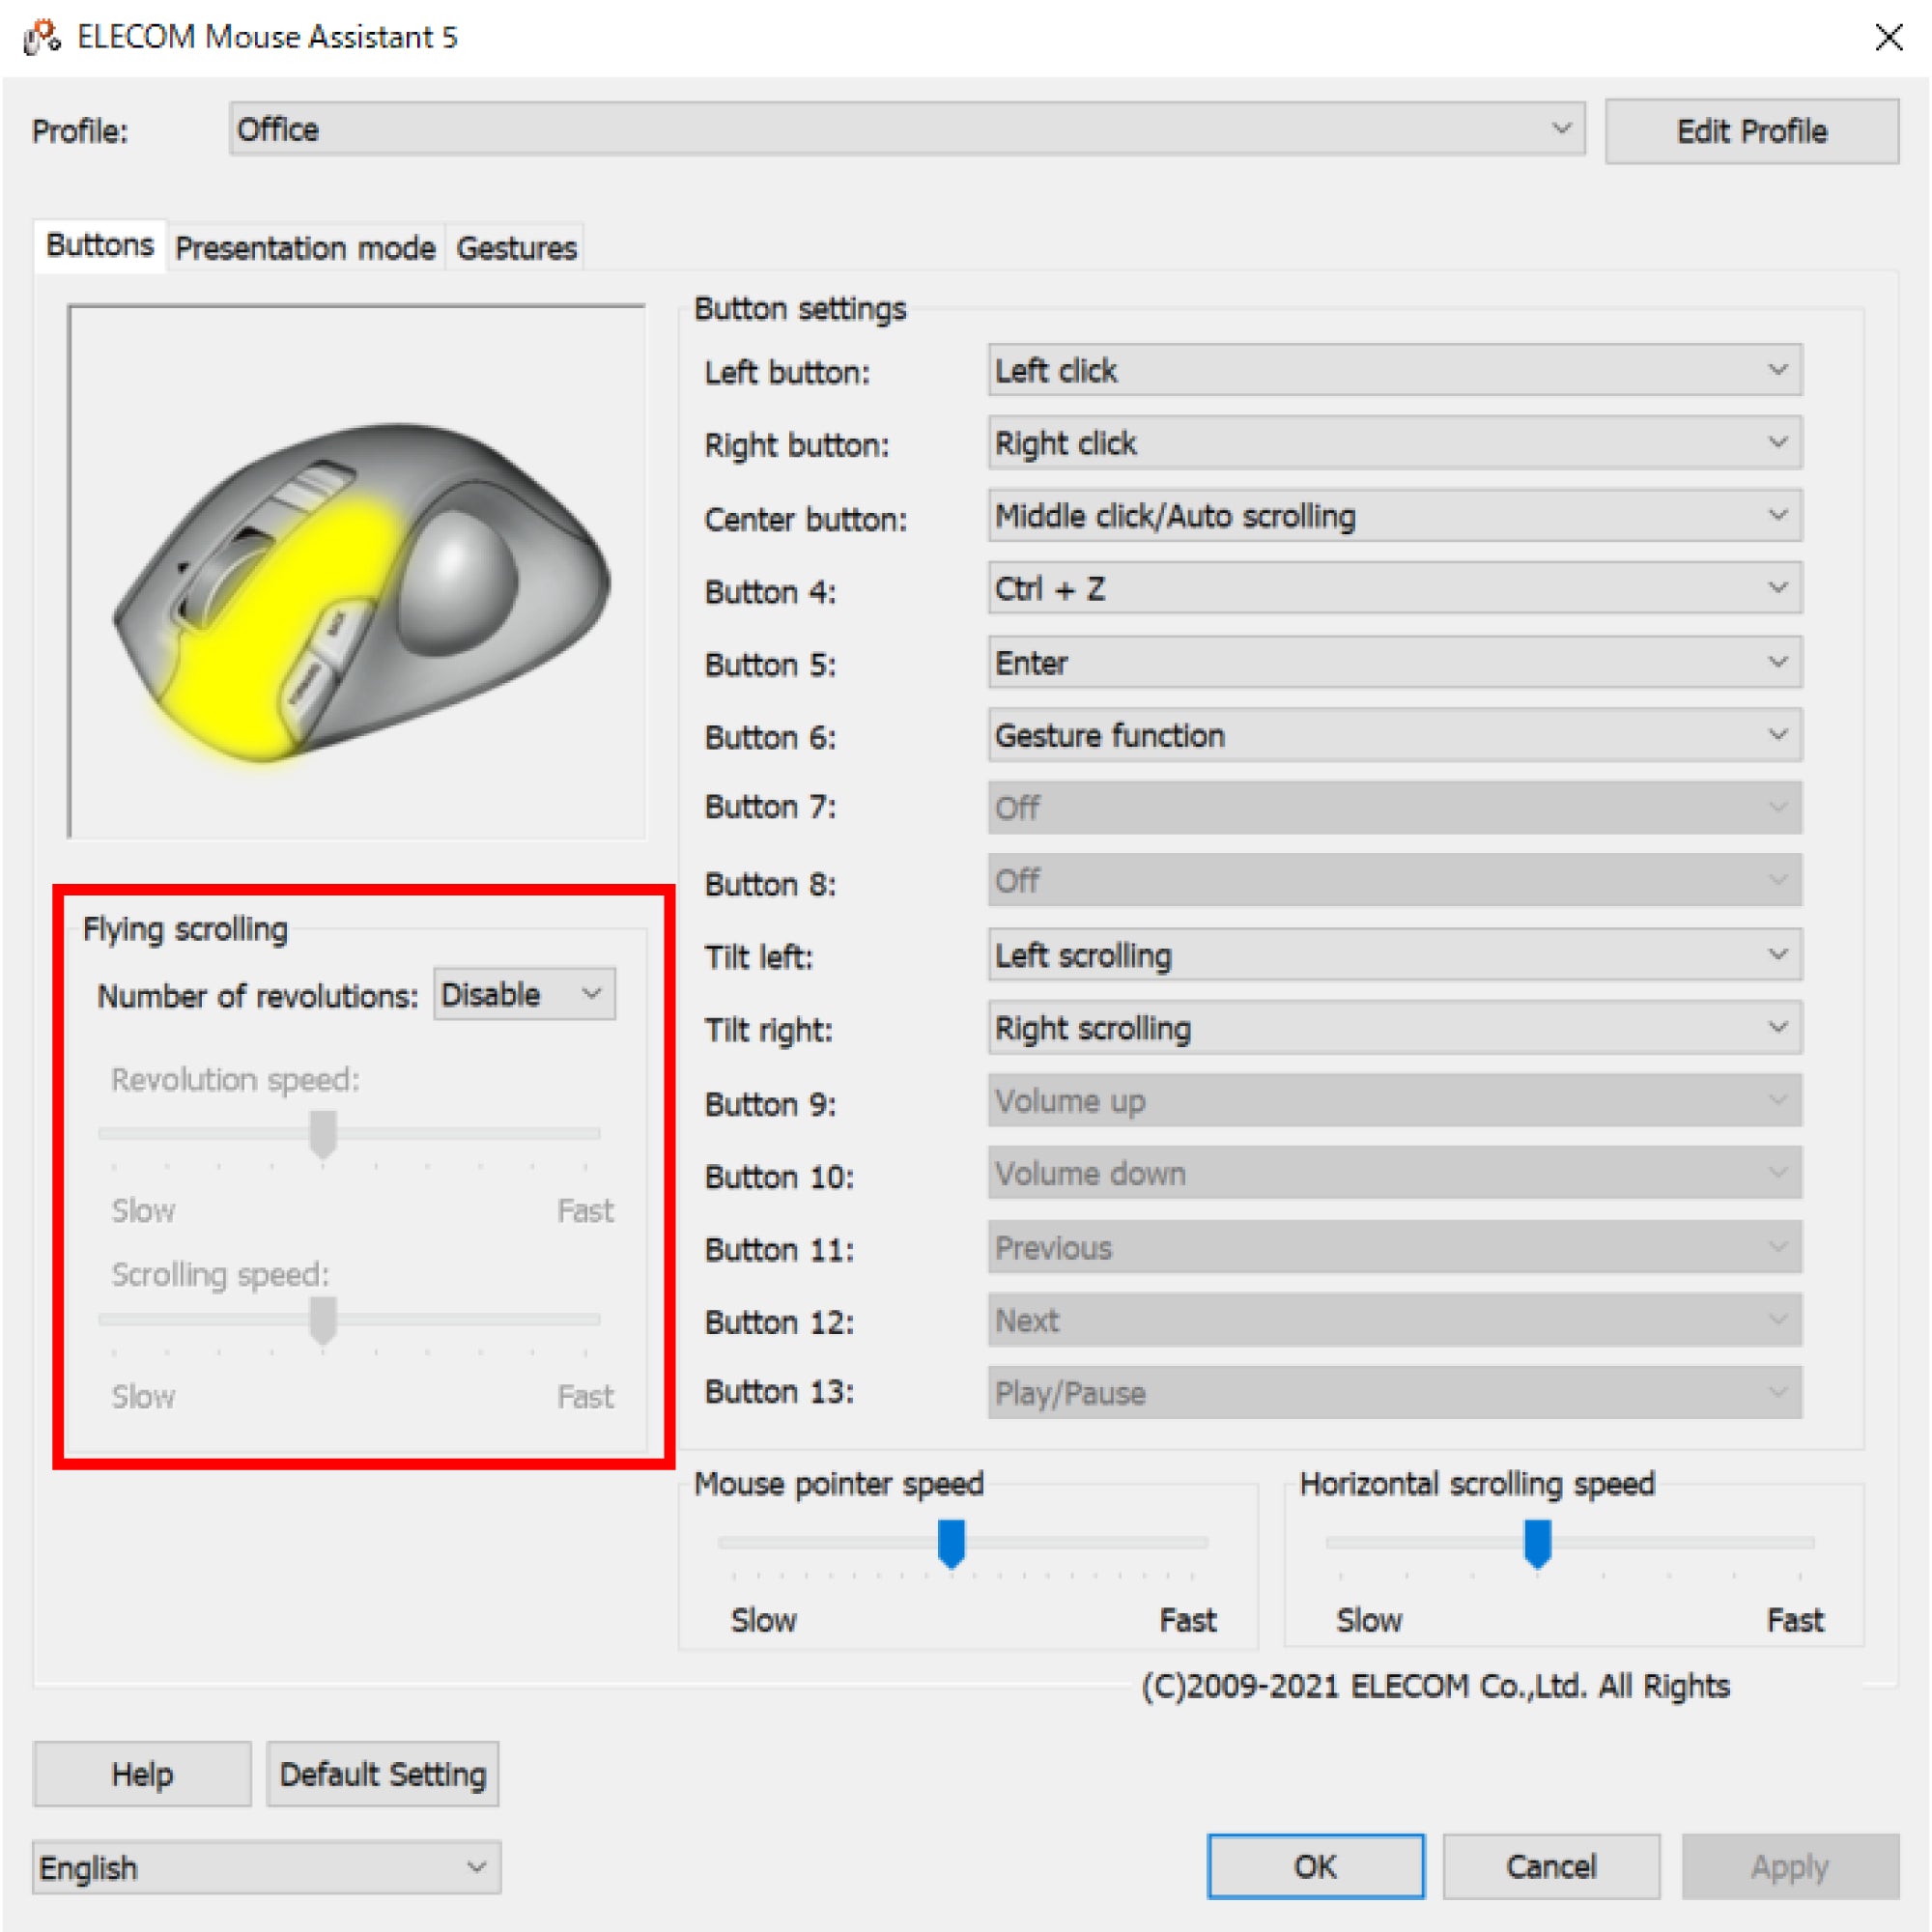Click the Button settings group label
1932x1932 pixels.
pyautogui.click(x=800, y=309)
